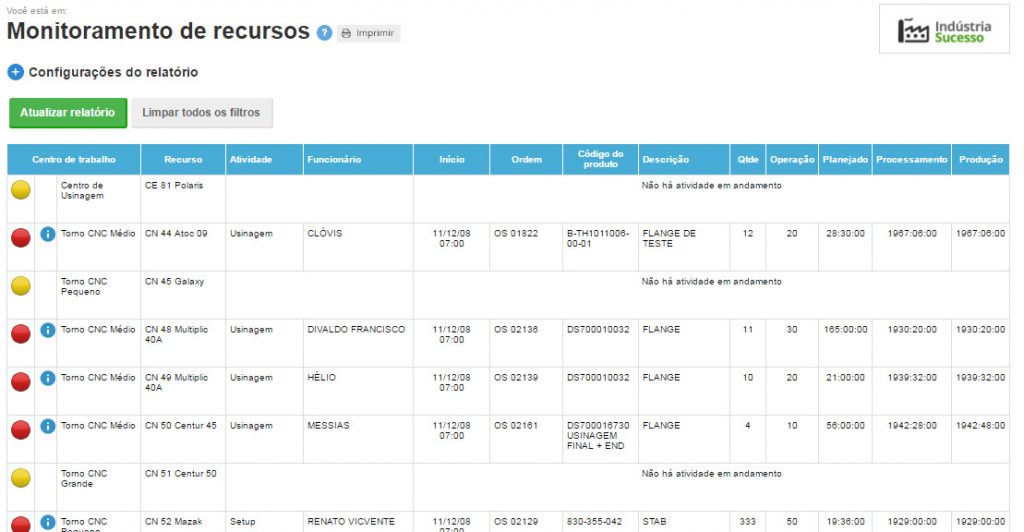Screen dimensions: 1024x532
Task: Click the Indústria Sucesso logo
Action: point(944,31)
